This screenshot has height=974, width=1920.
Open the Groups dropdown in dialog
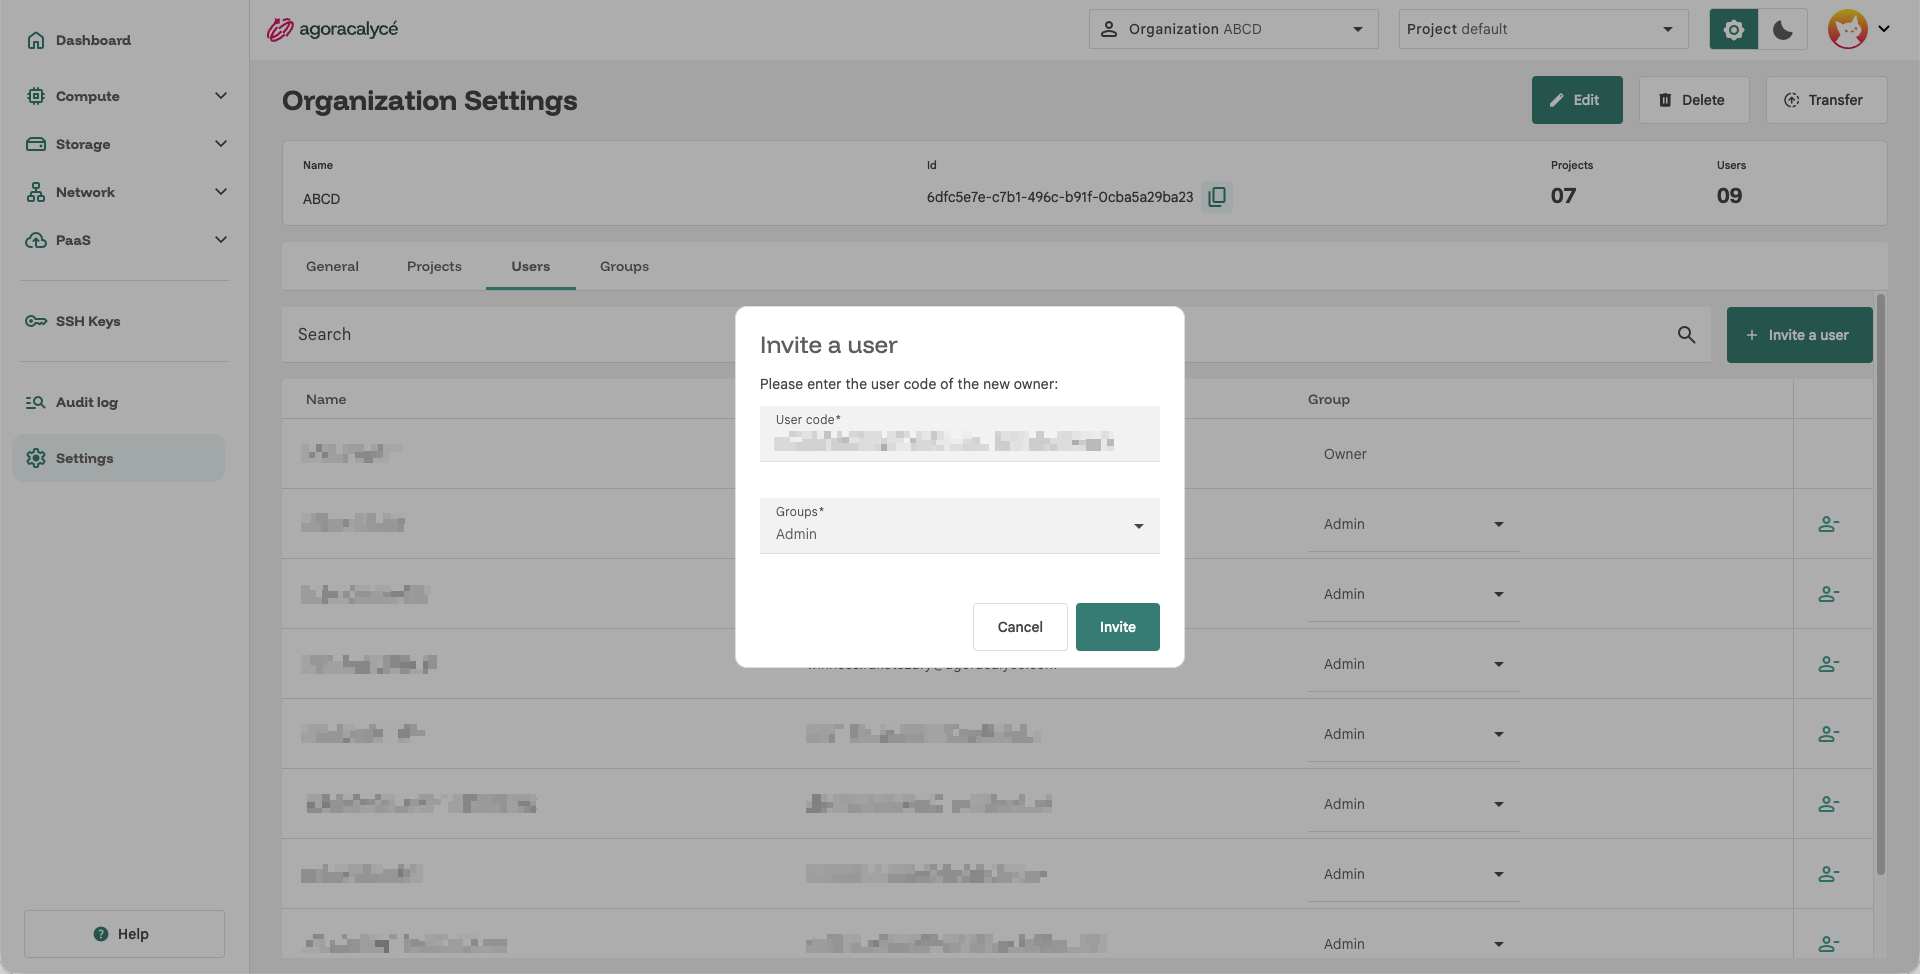coord(959,526)
